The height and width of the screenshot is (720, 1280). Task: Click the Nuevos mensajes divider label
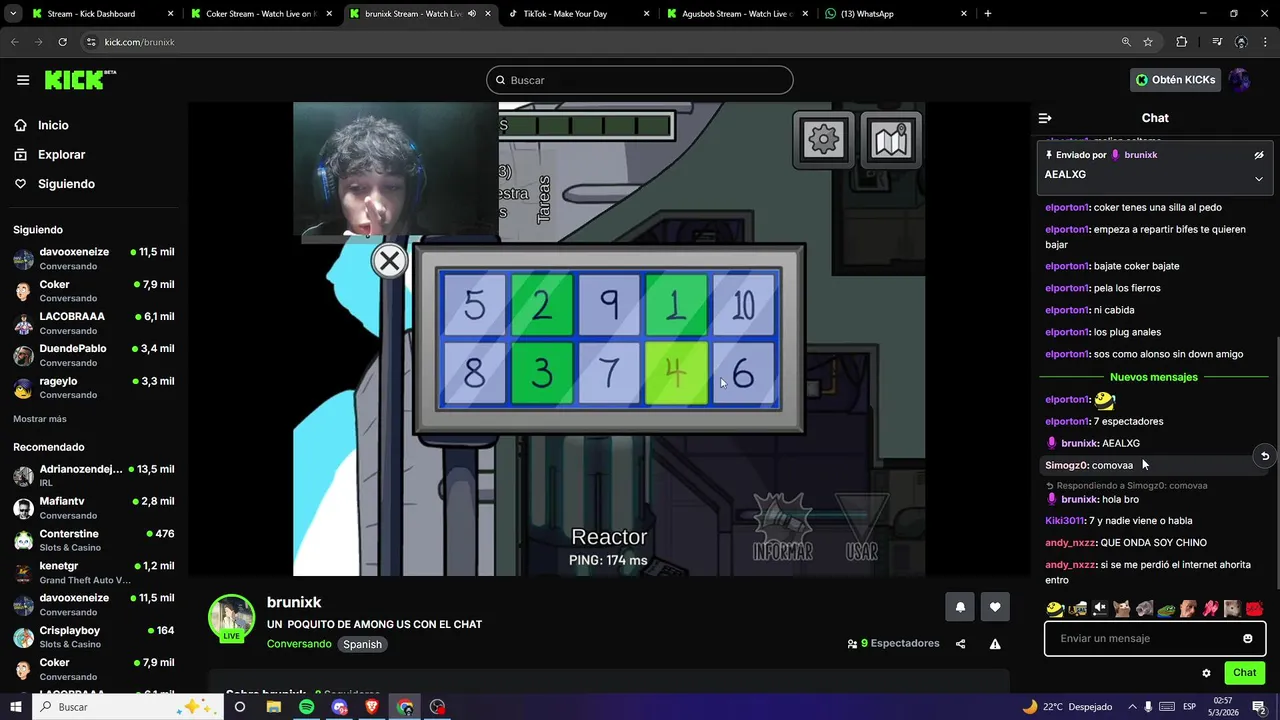1154,377
